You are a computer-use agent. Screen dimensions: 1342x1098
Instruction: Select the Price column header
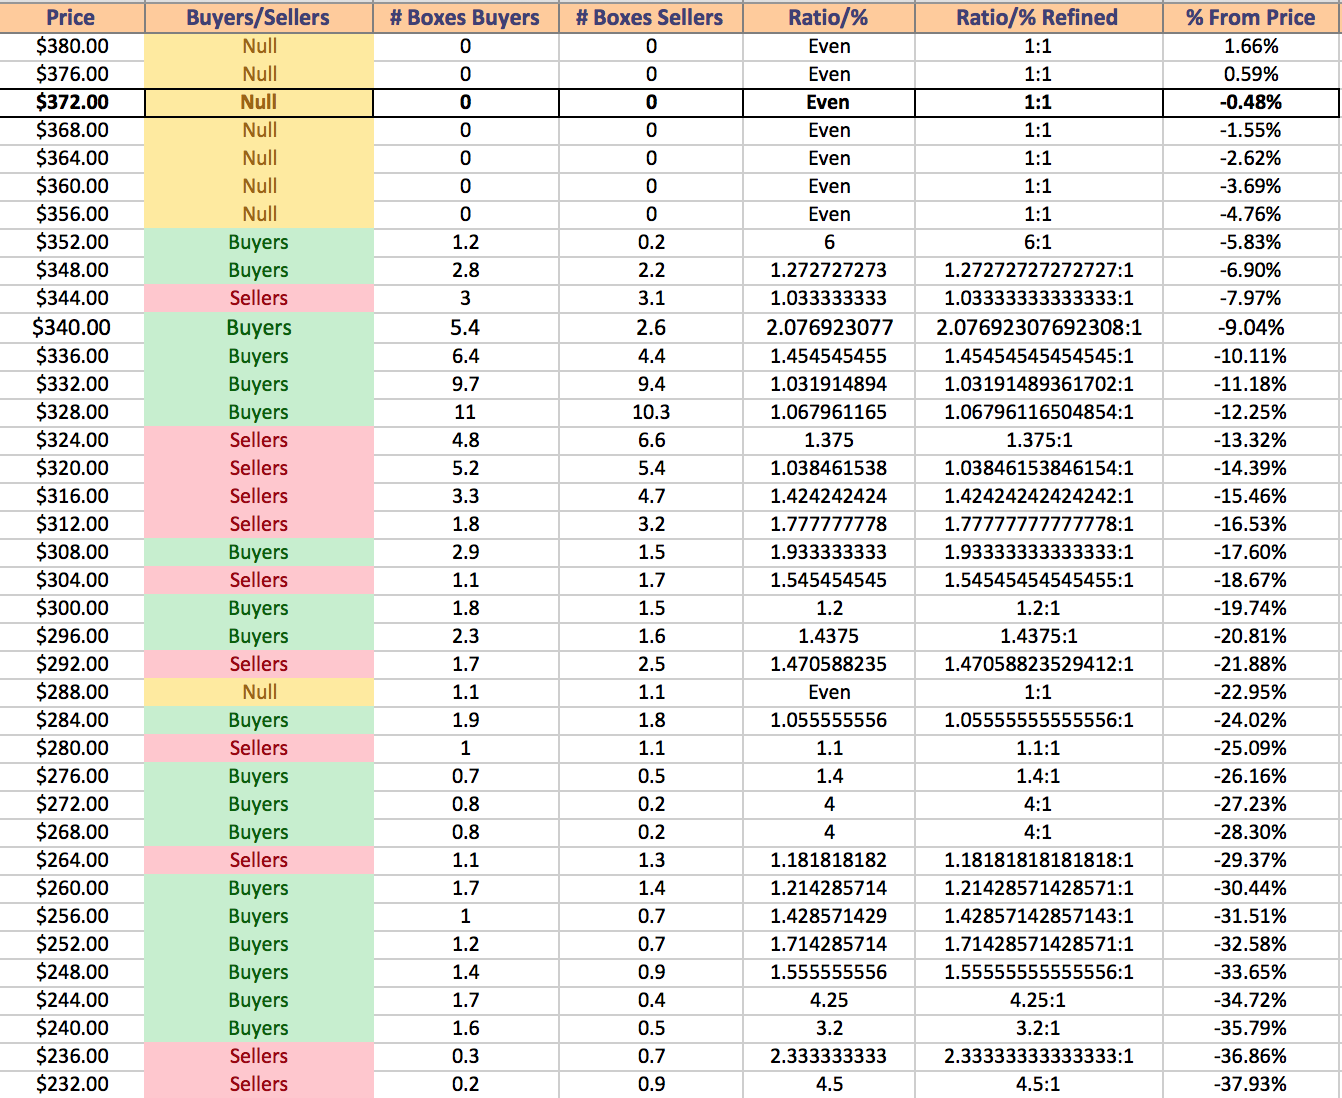pos(72,17)
